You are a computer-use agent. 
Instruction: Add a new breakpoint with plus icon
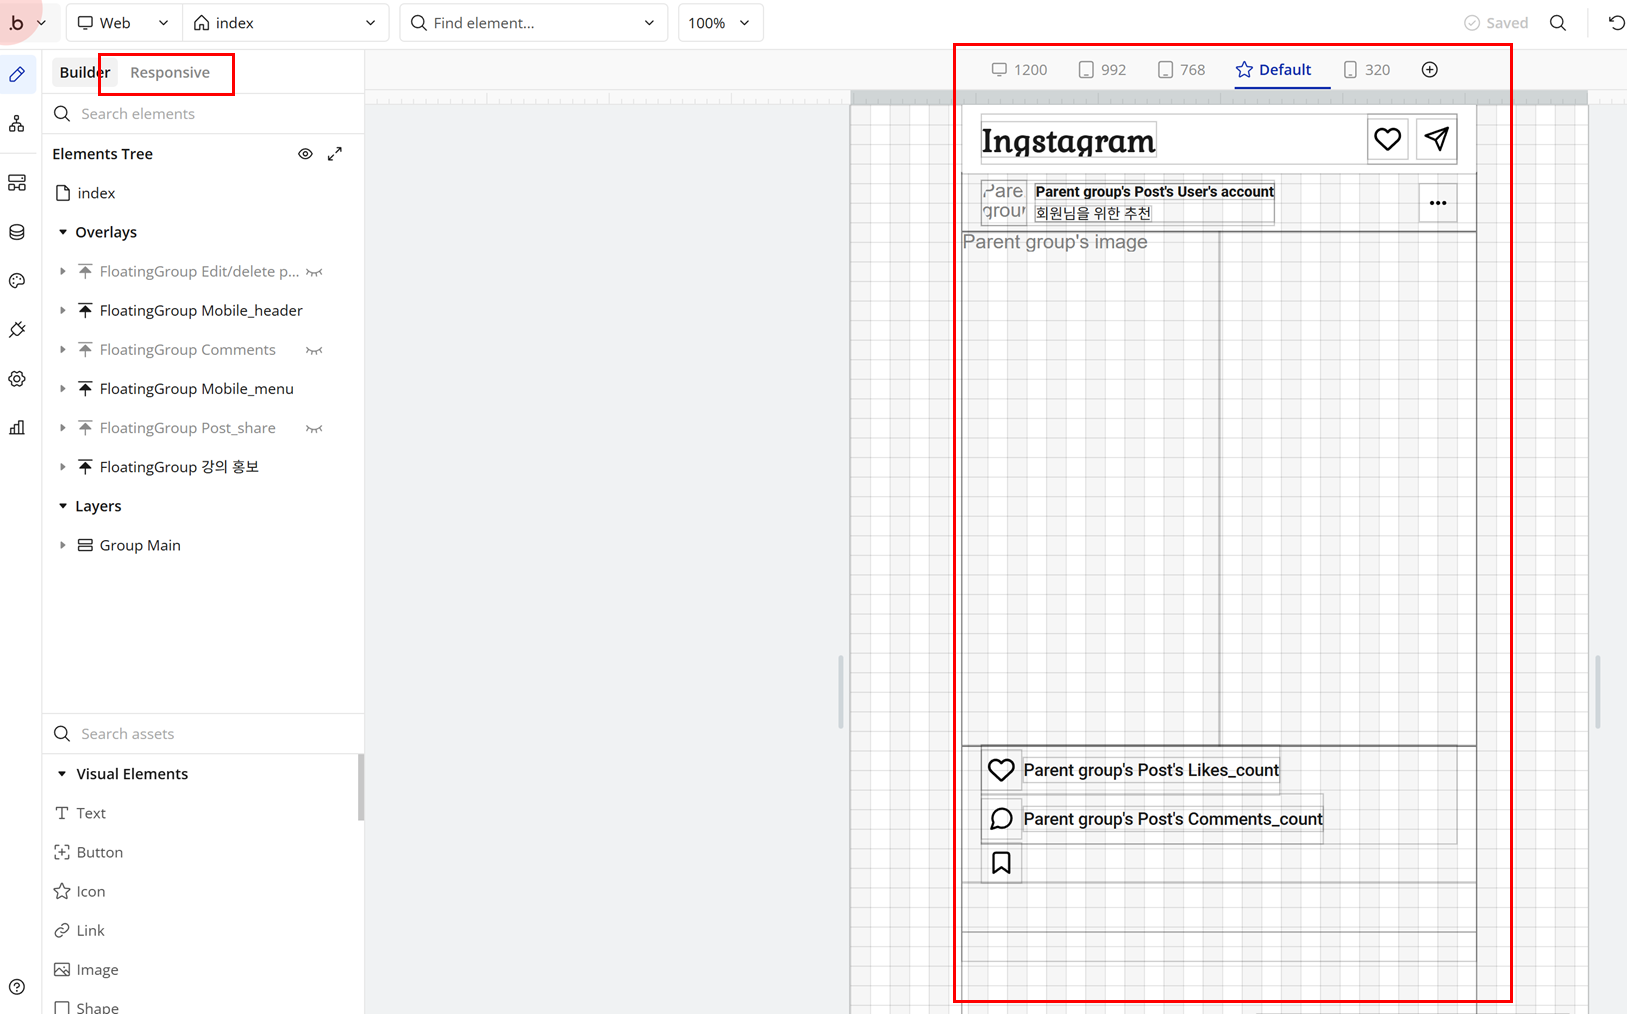(1430, 70)
